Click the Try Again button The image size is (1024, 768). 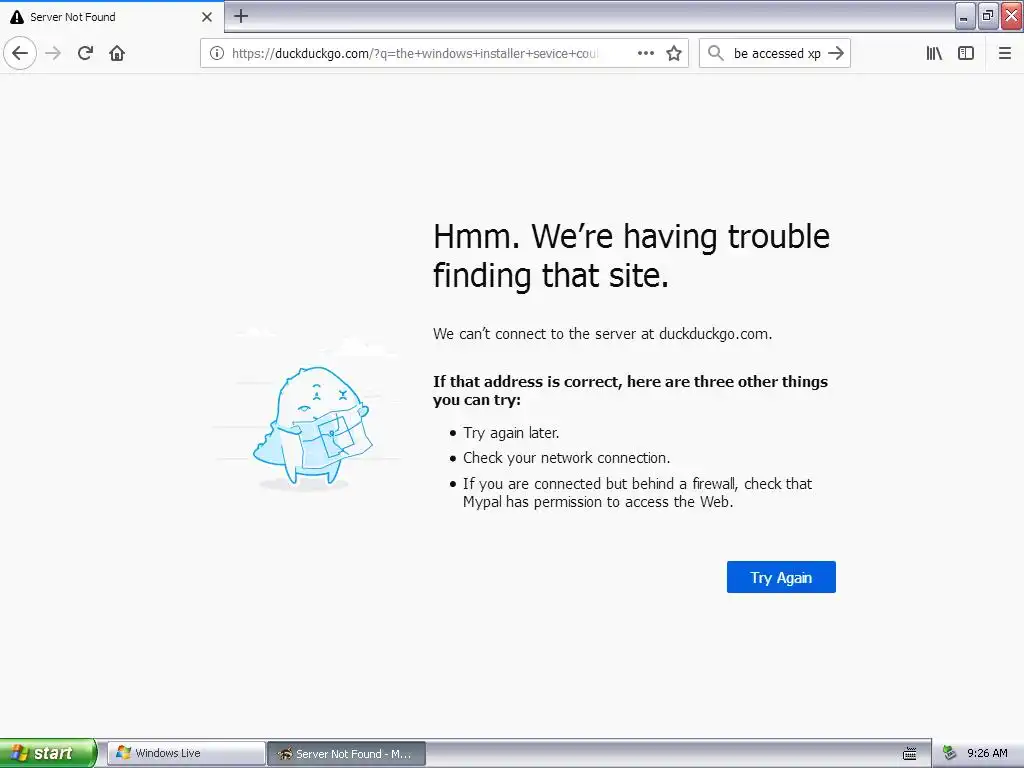(x=781, y=577)
